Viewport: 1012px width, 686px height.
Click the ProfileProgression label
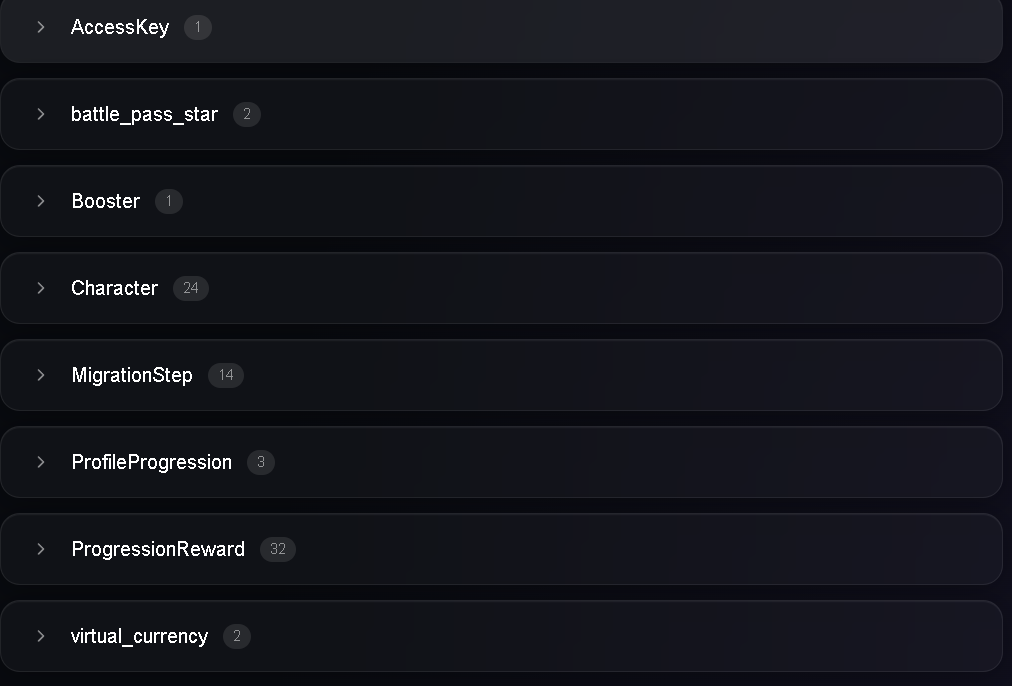point(152,463)
